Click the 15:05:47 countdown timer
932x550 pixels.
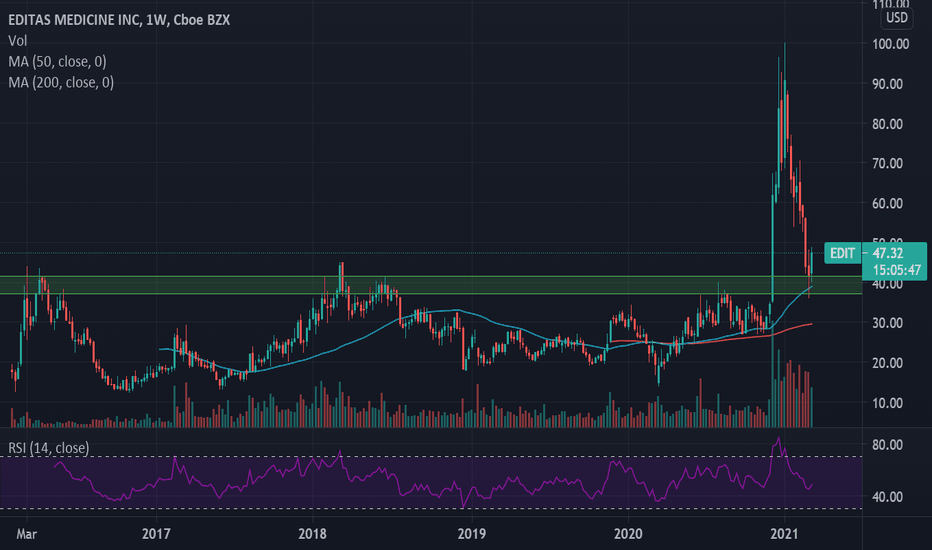coord(896,270)
